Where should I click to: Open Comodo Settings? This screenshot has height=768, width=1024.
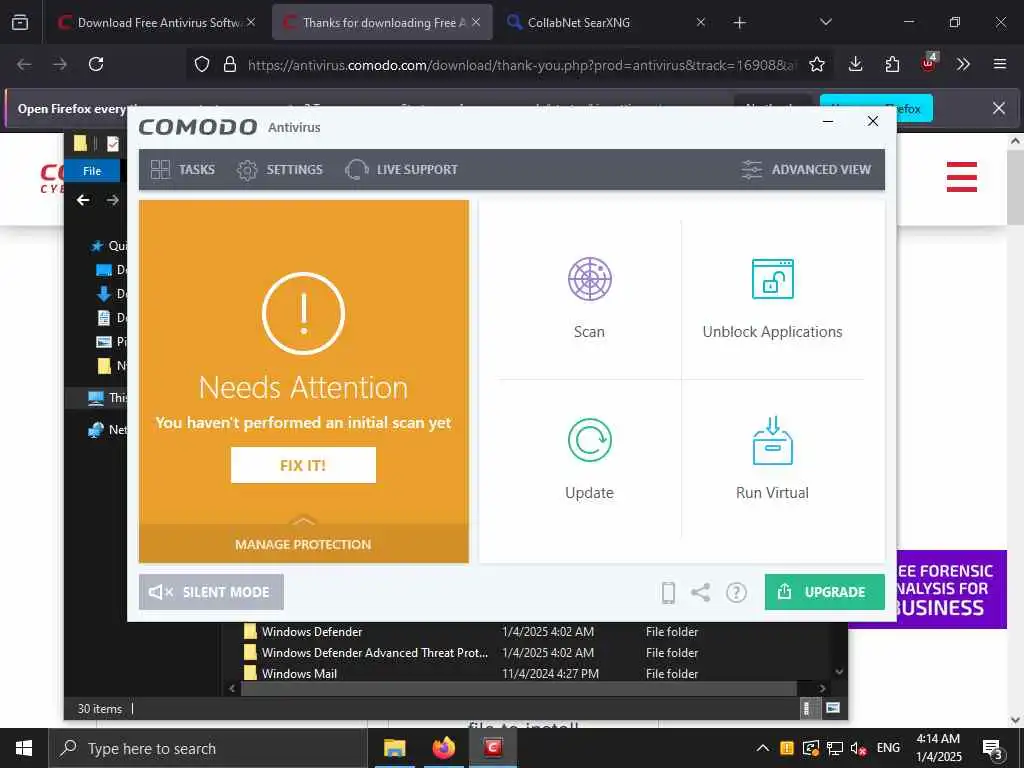[280, 170]
